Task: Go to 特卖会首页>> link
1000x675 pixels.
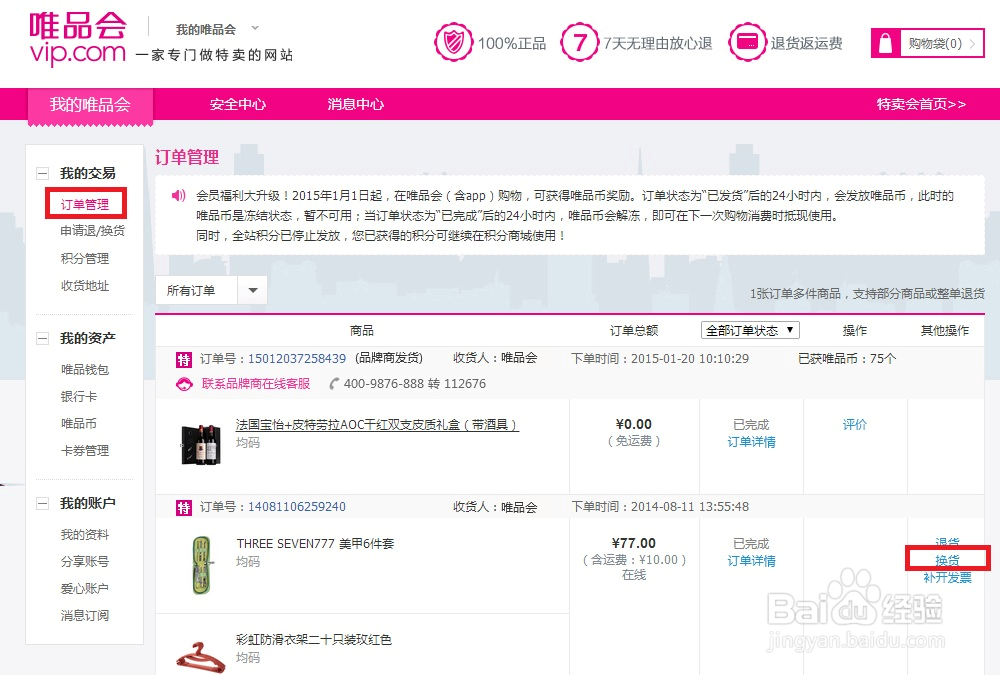Action: (x=921, y=104)
